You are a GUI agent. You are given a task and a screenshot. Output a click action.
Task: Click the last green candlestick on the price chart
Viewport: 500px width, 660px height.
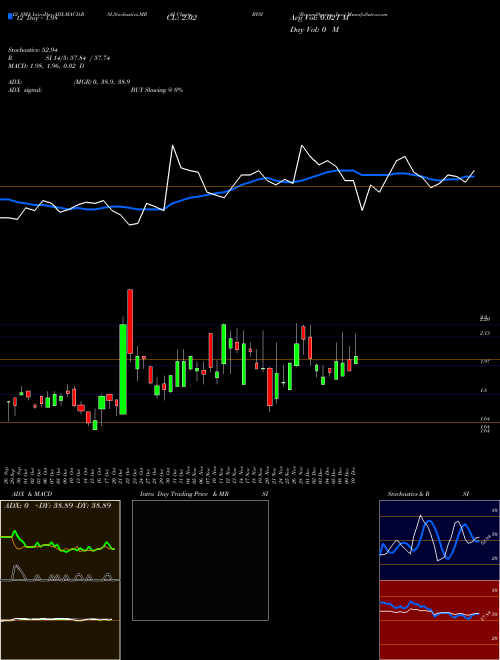[x=356, y=360]
